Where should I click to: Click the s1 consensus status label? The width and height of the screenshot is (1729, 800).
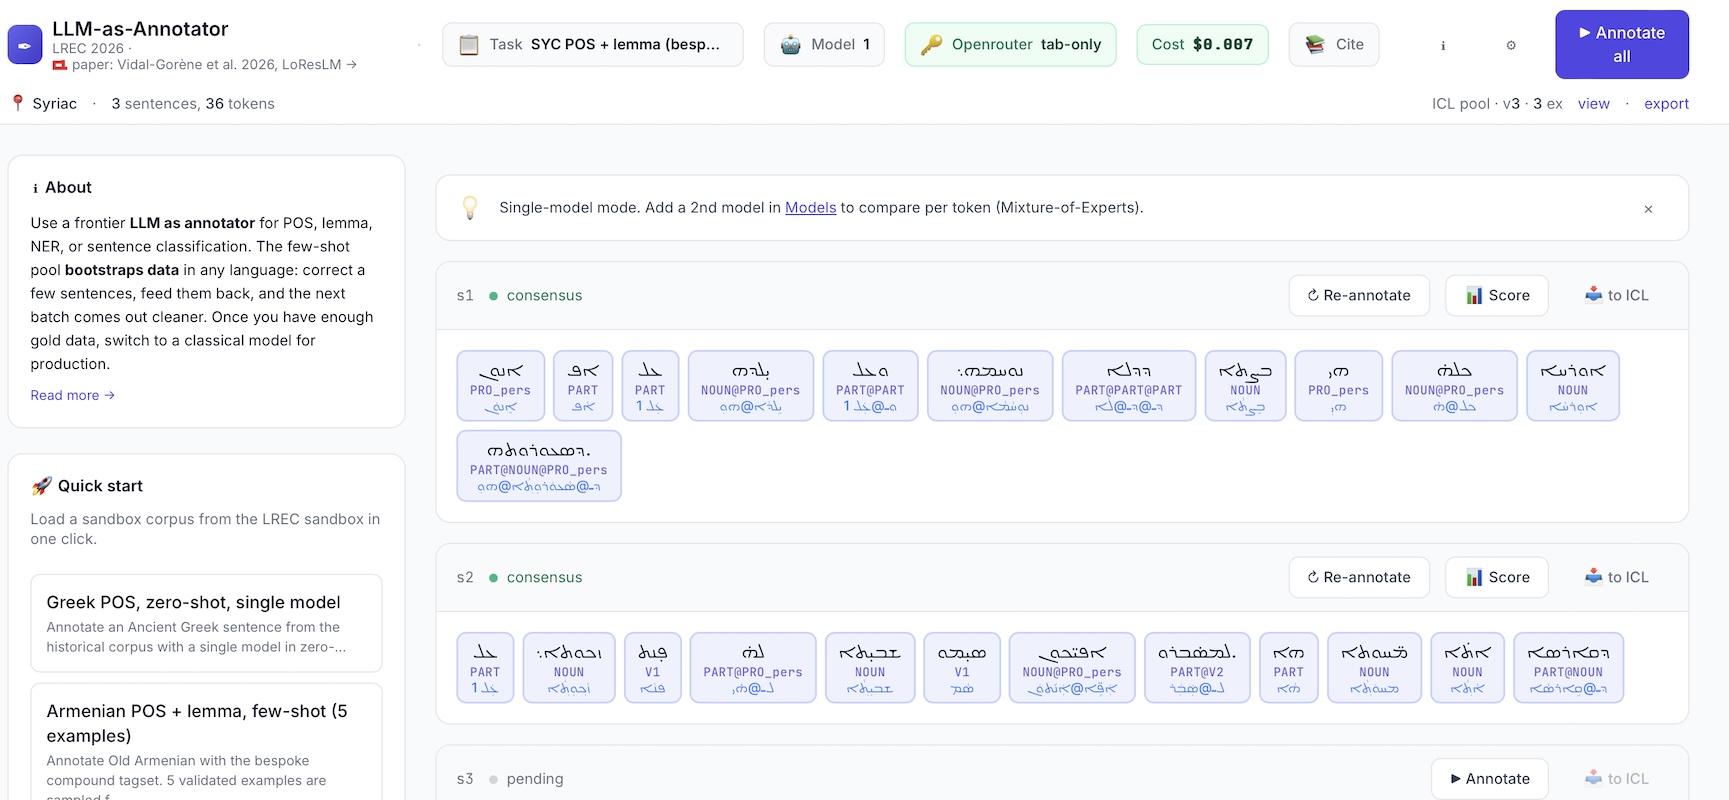(544, 296)
